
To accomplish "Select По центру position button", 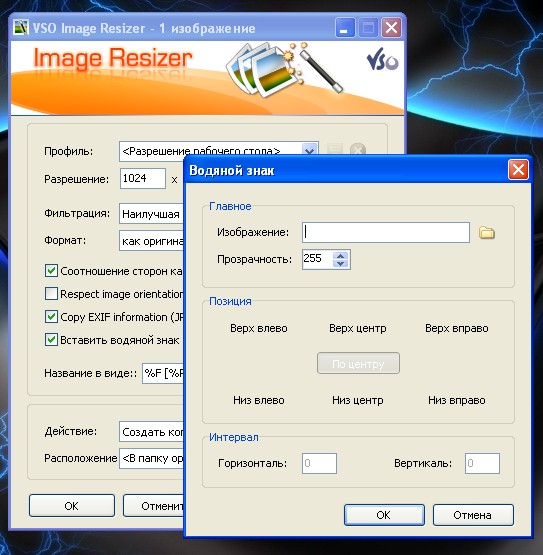I will [358, 363].
